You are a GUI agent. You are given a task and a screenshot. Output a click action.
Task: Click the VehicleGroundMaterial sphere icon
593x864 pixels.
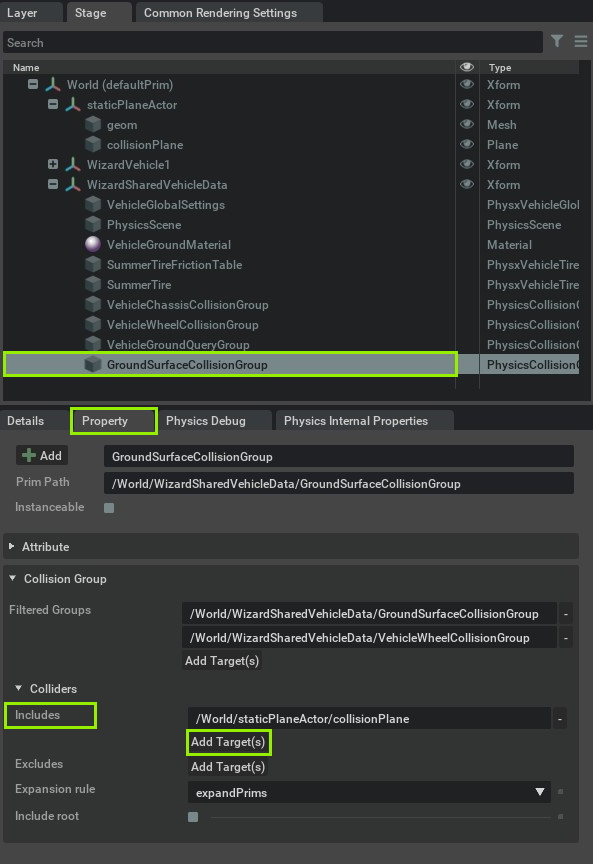pos(93,244)
